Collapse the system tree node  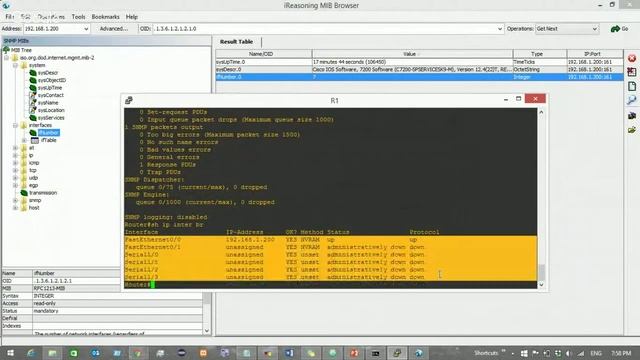16,65
